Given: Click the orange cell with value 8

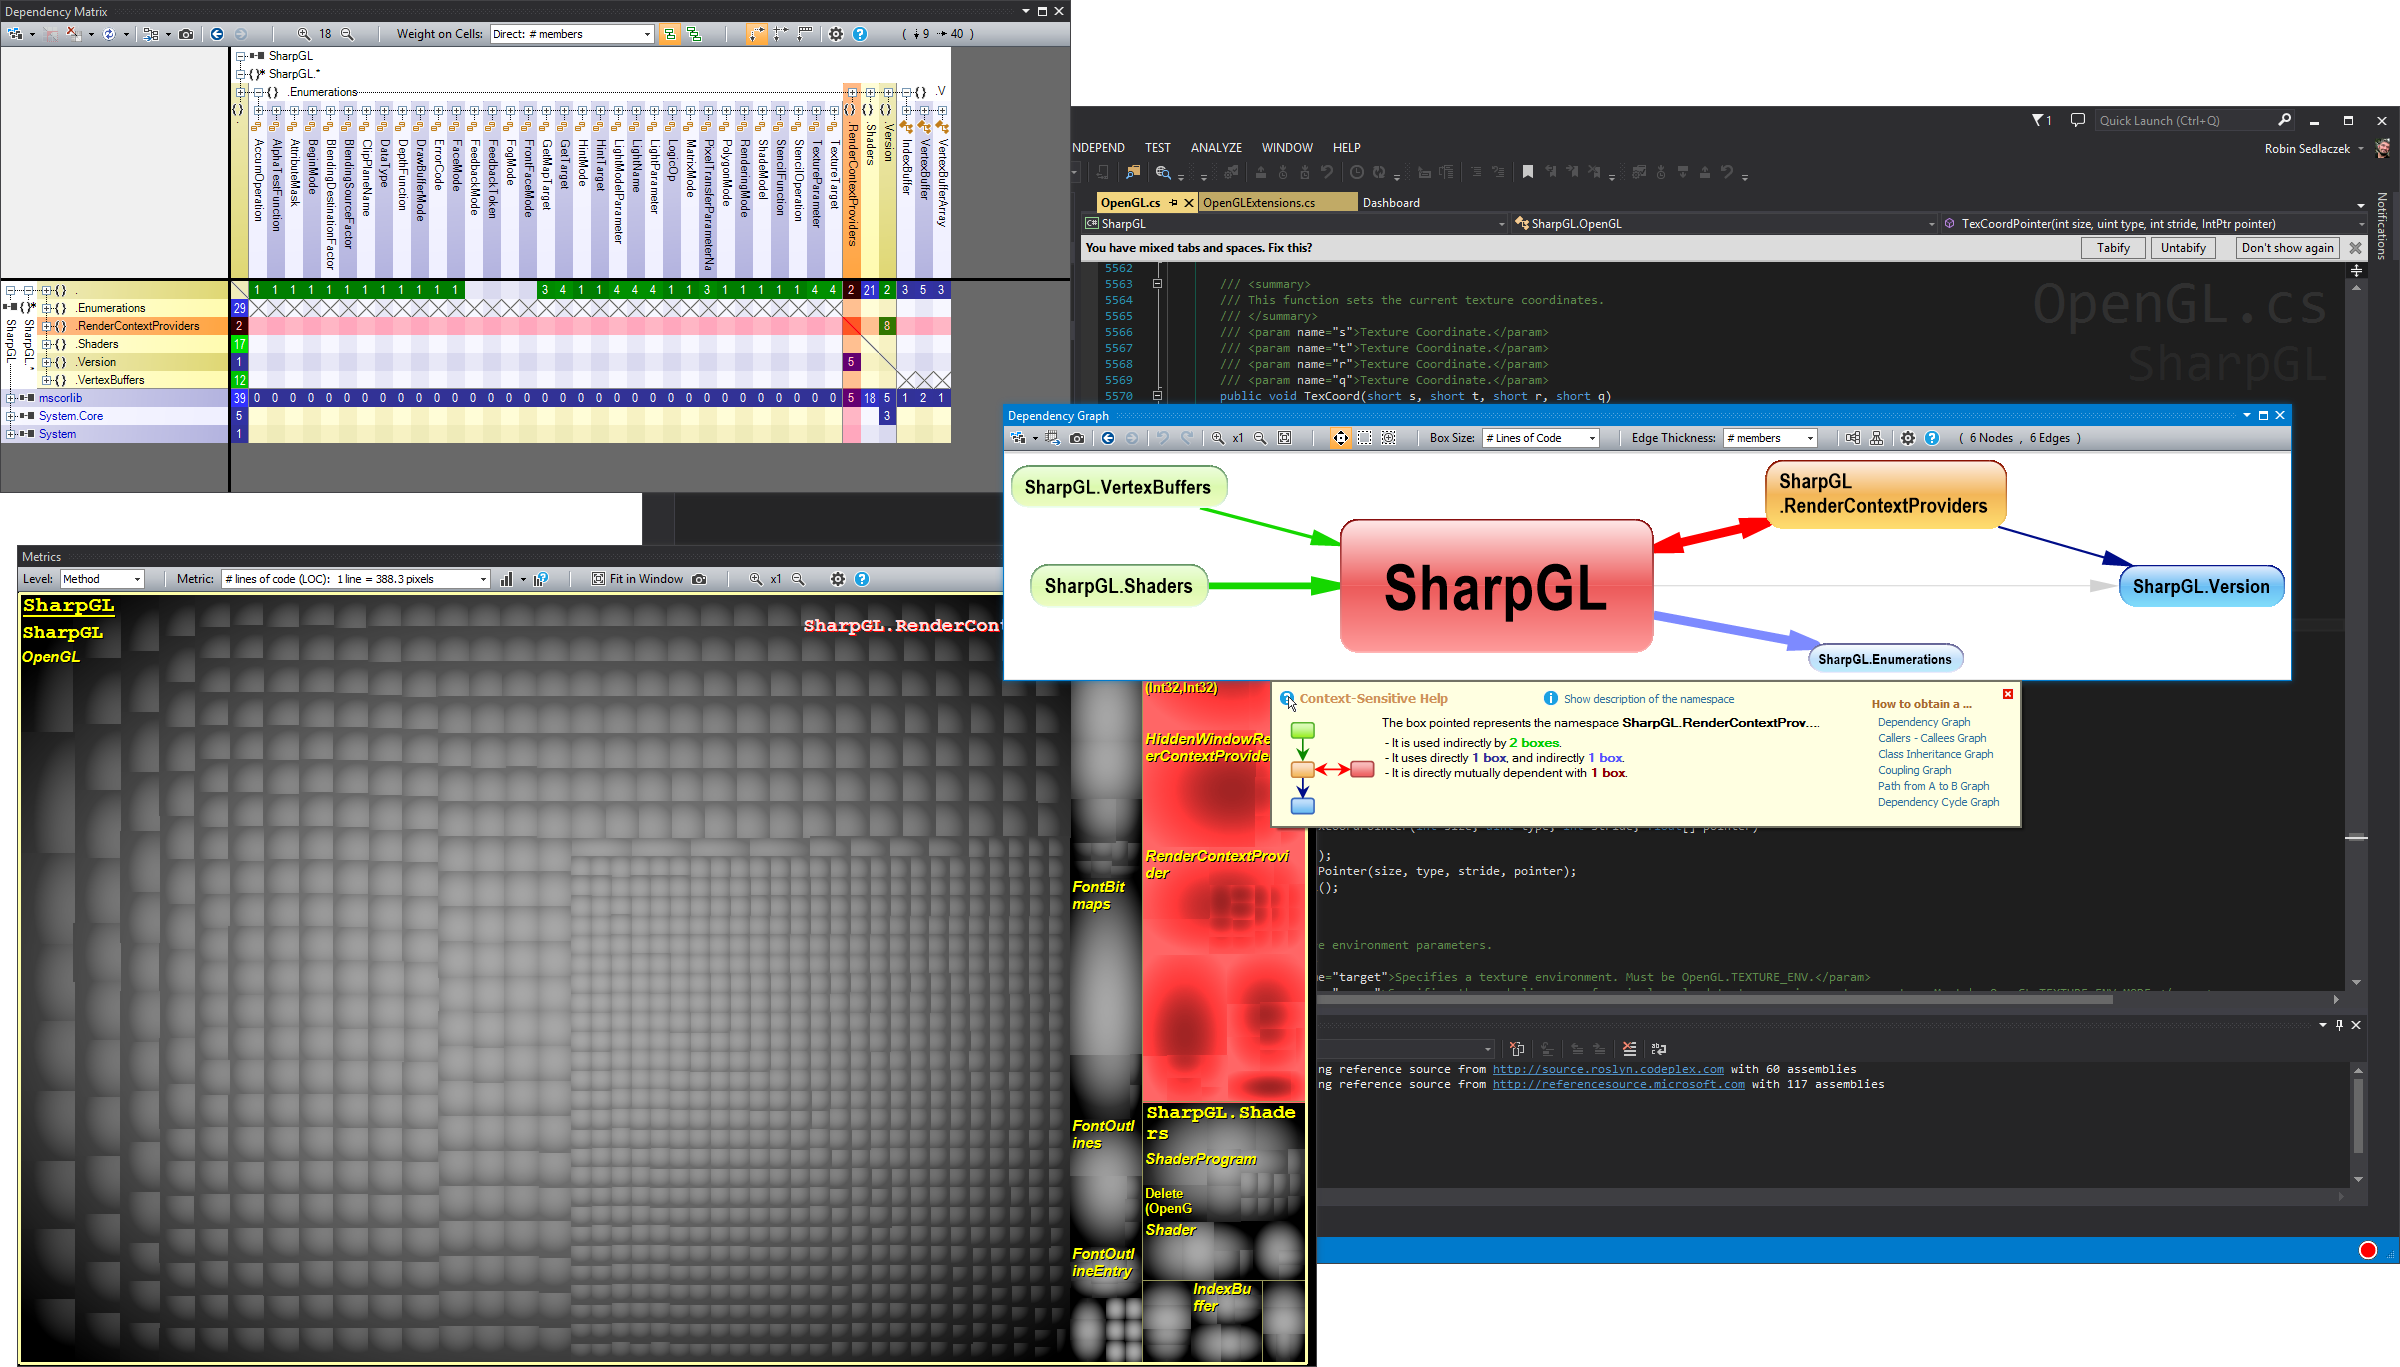Looking at the screenshot, I should 887,326.
